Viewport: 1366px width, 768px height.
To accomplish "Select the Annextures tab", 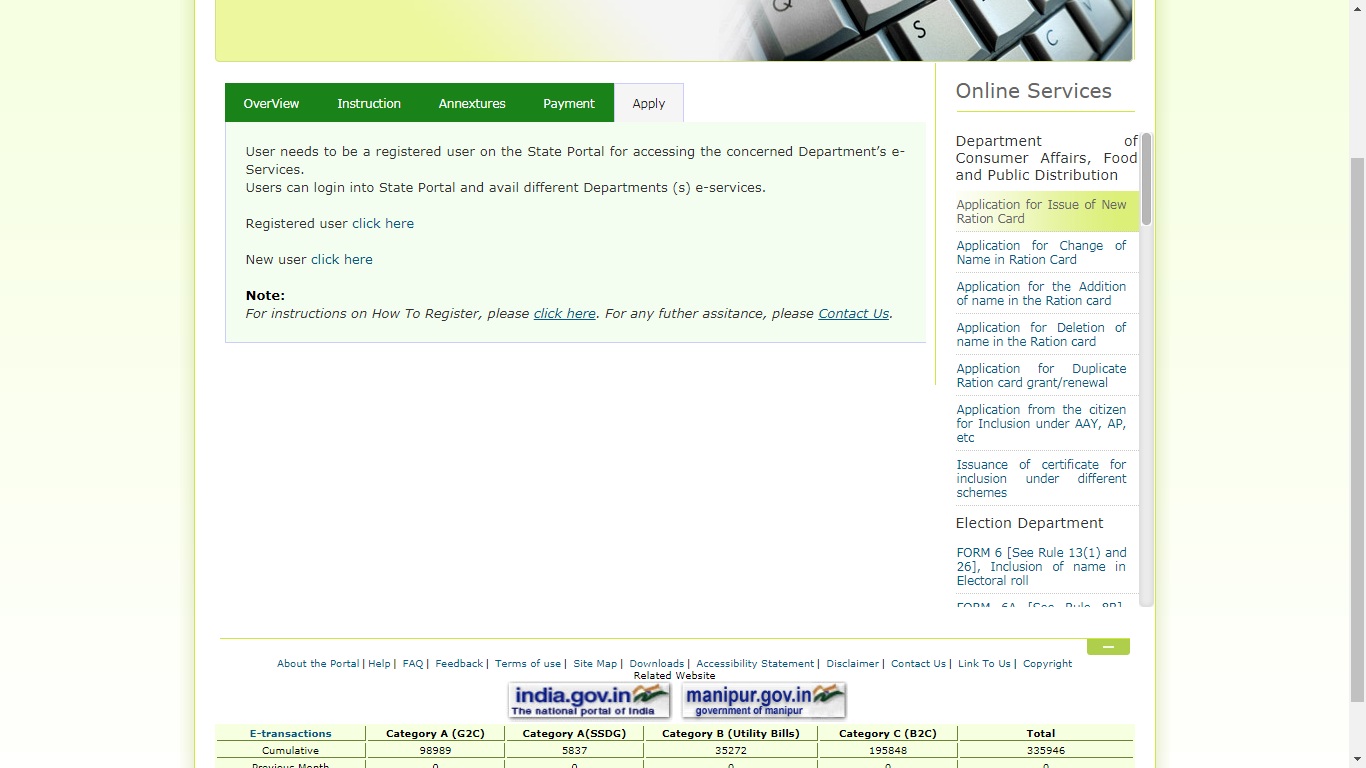I will 471,103.
